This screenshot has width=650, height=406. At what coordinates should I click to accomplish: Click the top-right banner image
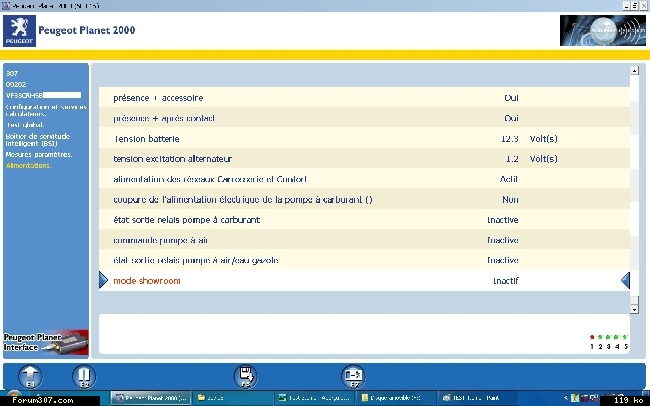[603, 31]
